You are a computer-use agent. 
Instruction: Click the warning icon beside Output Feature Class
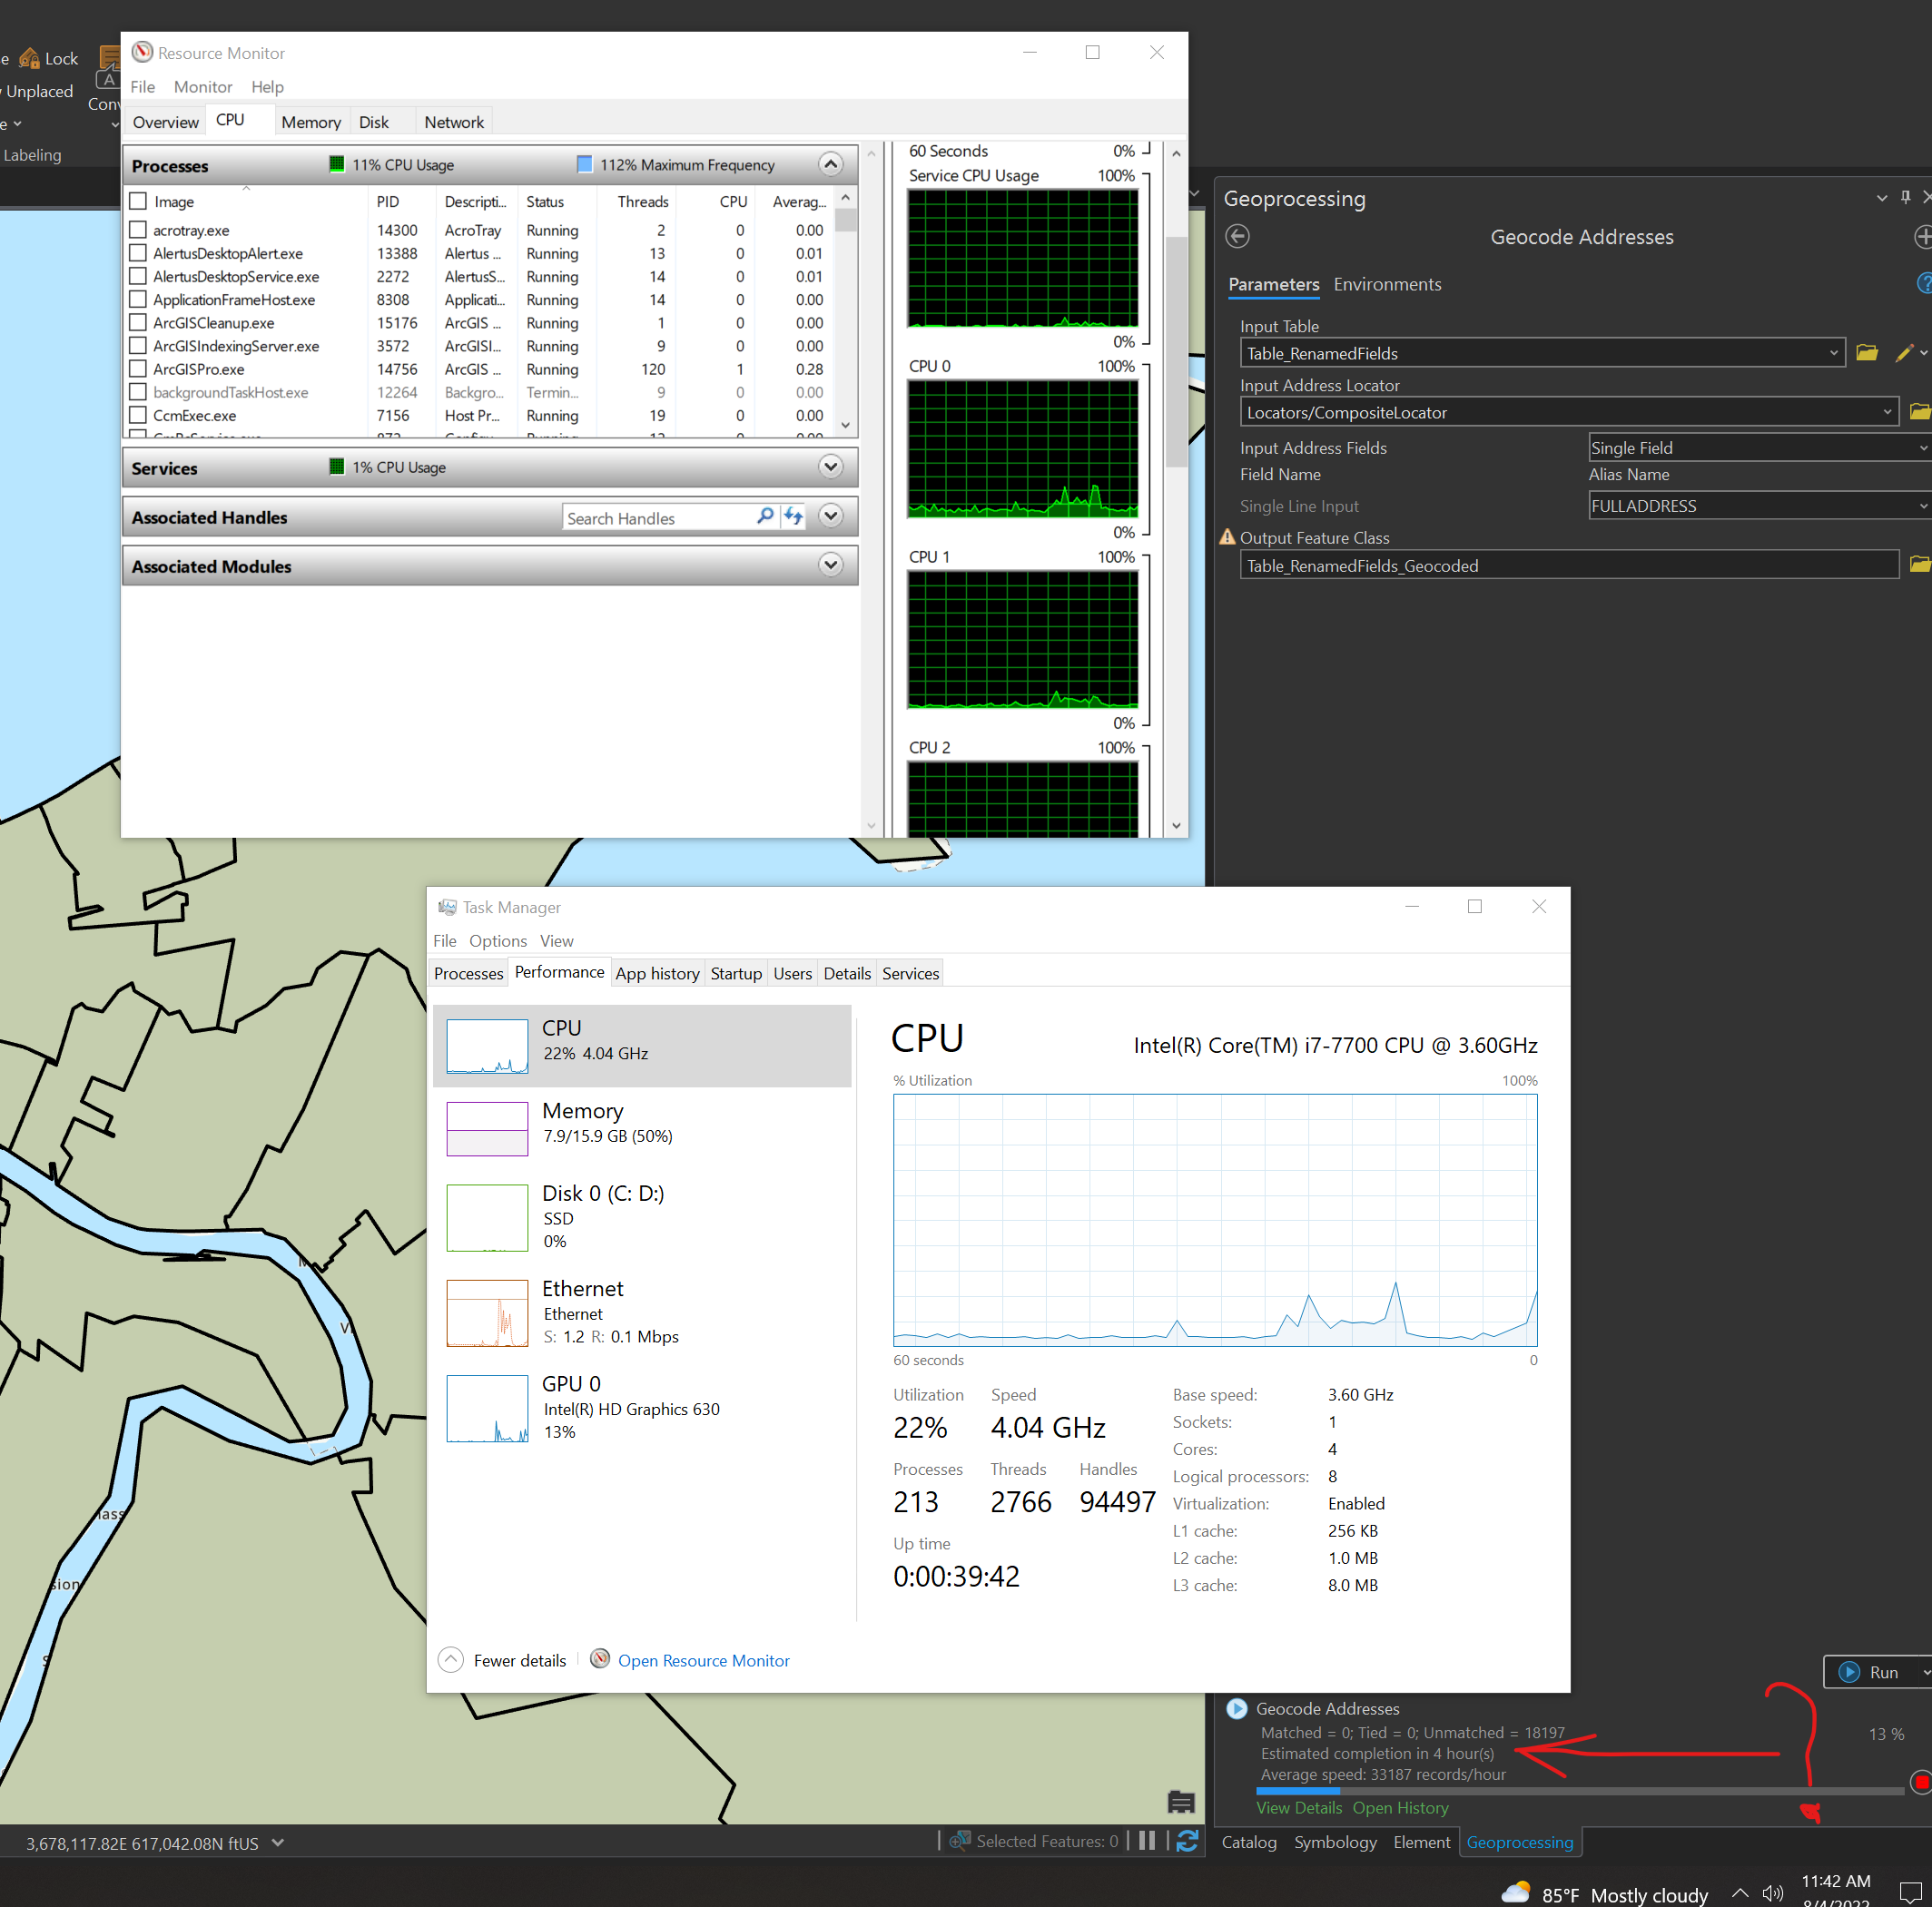[x=1228, y=537]
